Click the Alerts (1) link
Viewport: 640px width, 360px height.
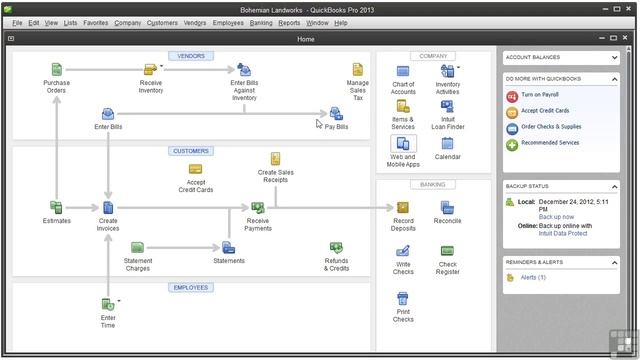coord(533,278)
